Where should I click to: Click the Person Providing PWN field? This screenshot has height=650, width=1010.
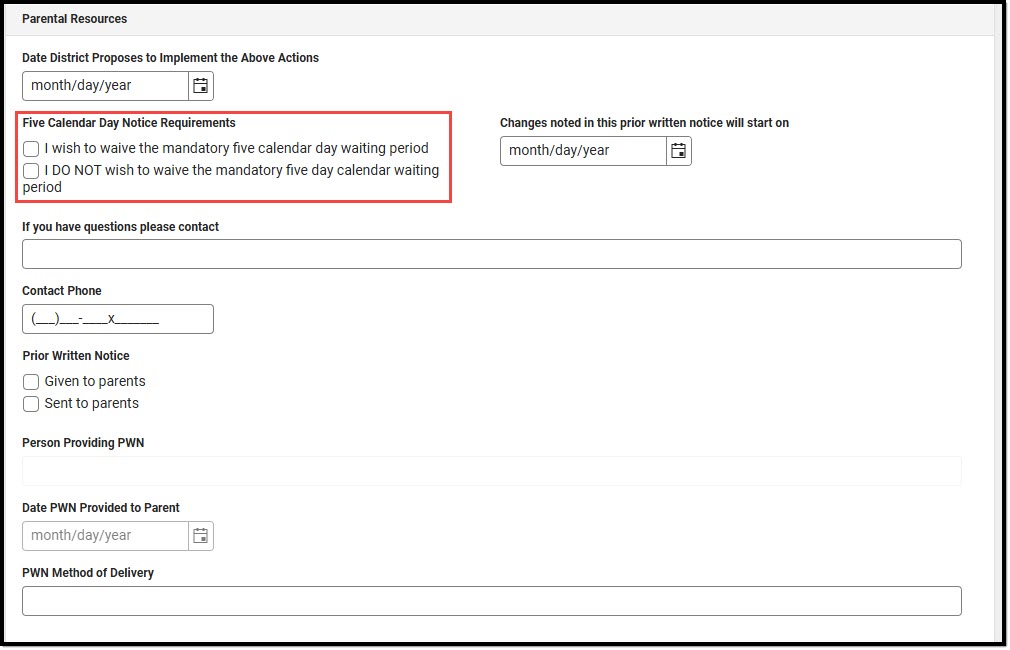click(x=491, y=471)
